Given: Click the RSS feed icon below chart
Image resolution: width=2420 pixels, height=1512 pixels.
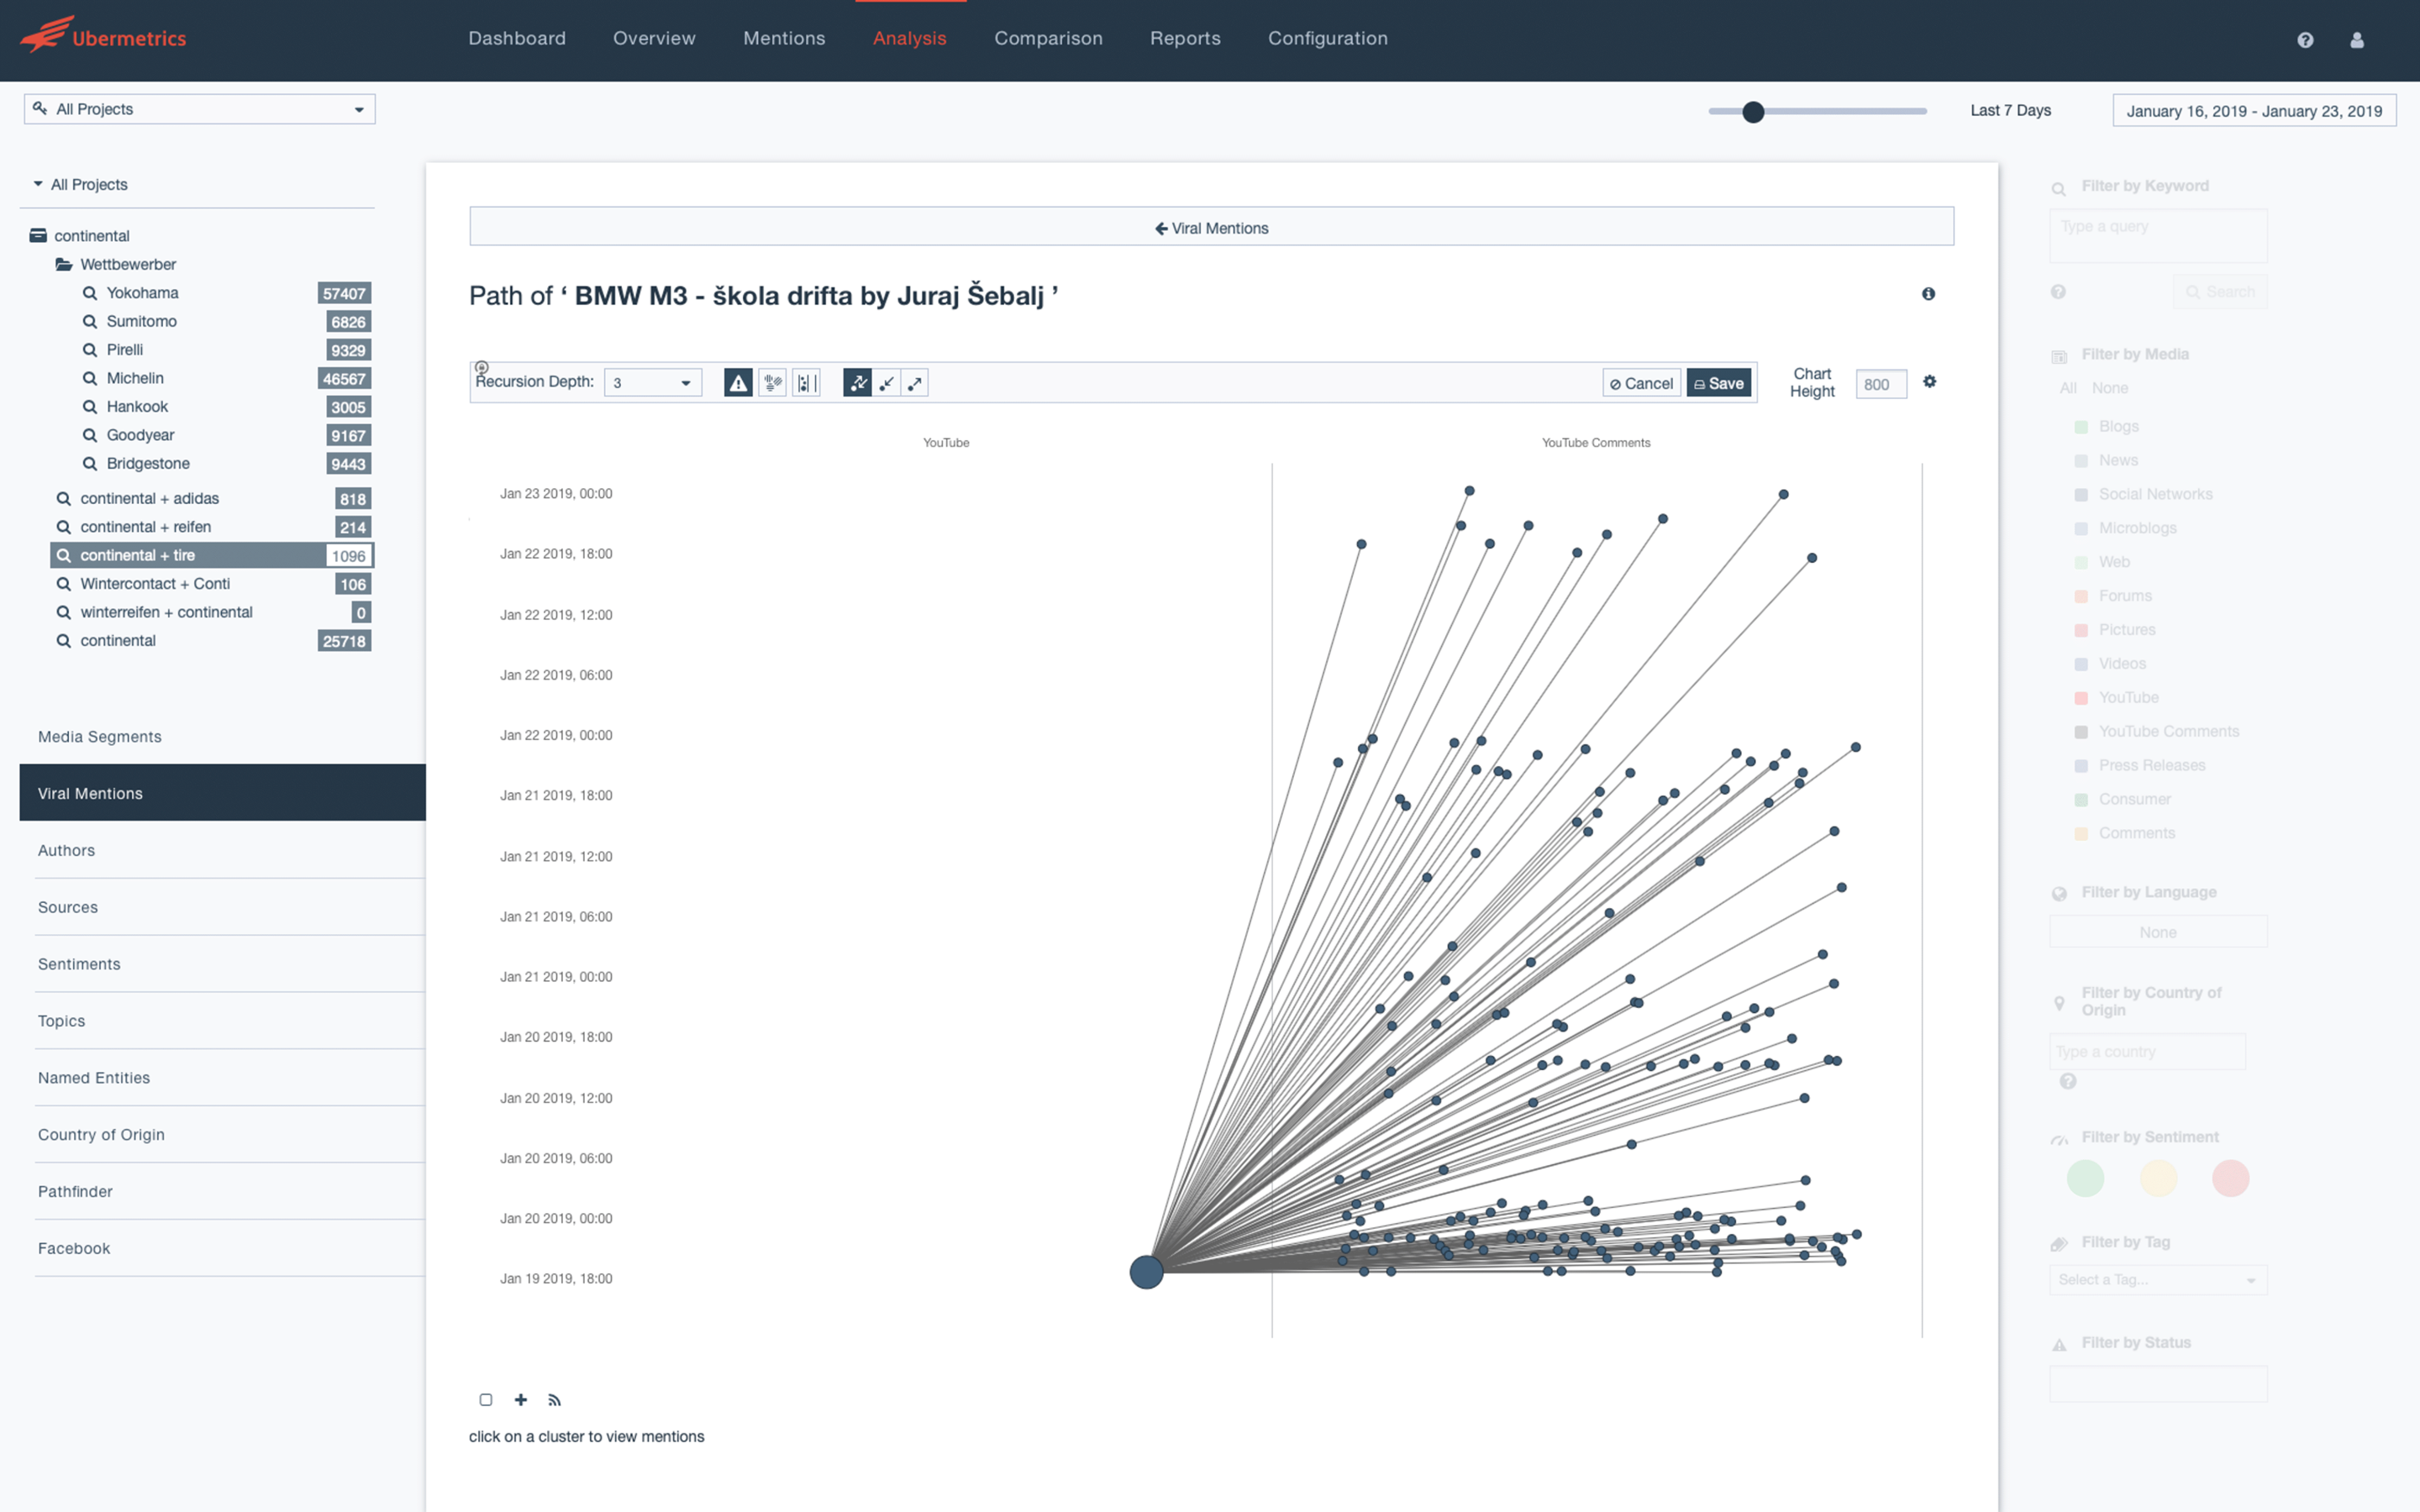Looking at the screenshot, I should pyautogui.click(x=555, y=1400).
